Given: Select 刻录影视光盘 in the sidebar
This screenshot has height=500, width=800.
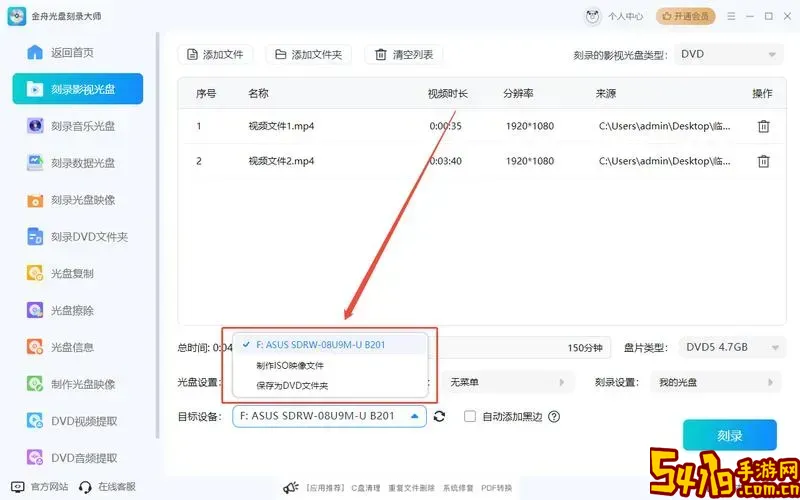Looking at the screenshot, I should 78,89.
